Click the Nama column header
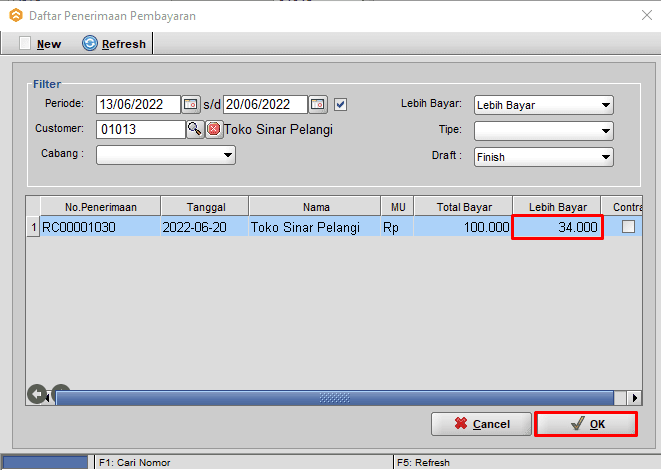This screenshot has width=661, height=470. point(316,207)
